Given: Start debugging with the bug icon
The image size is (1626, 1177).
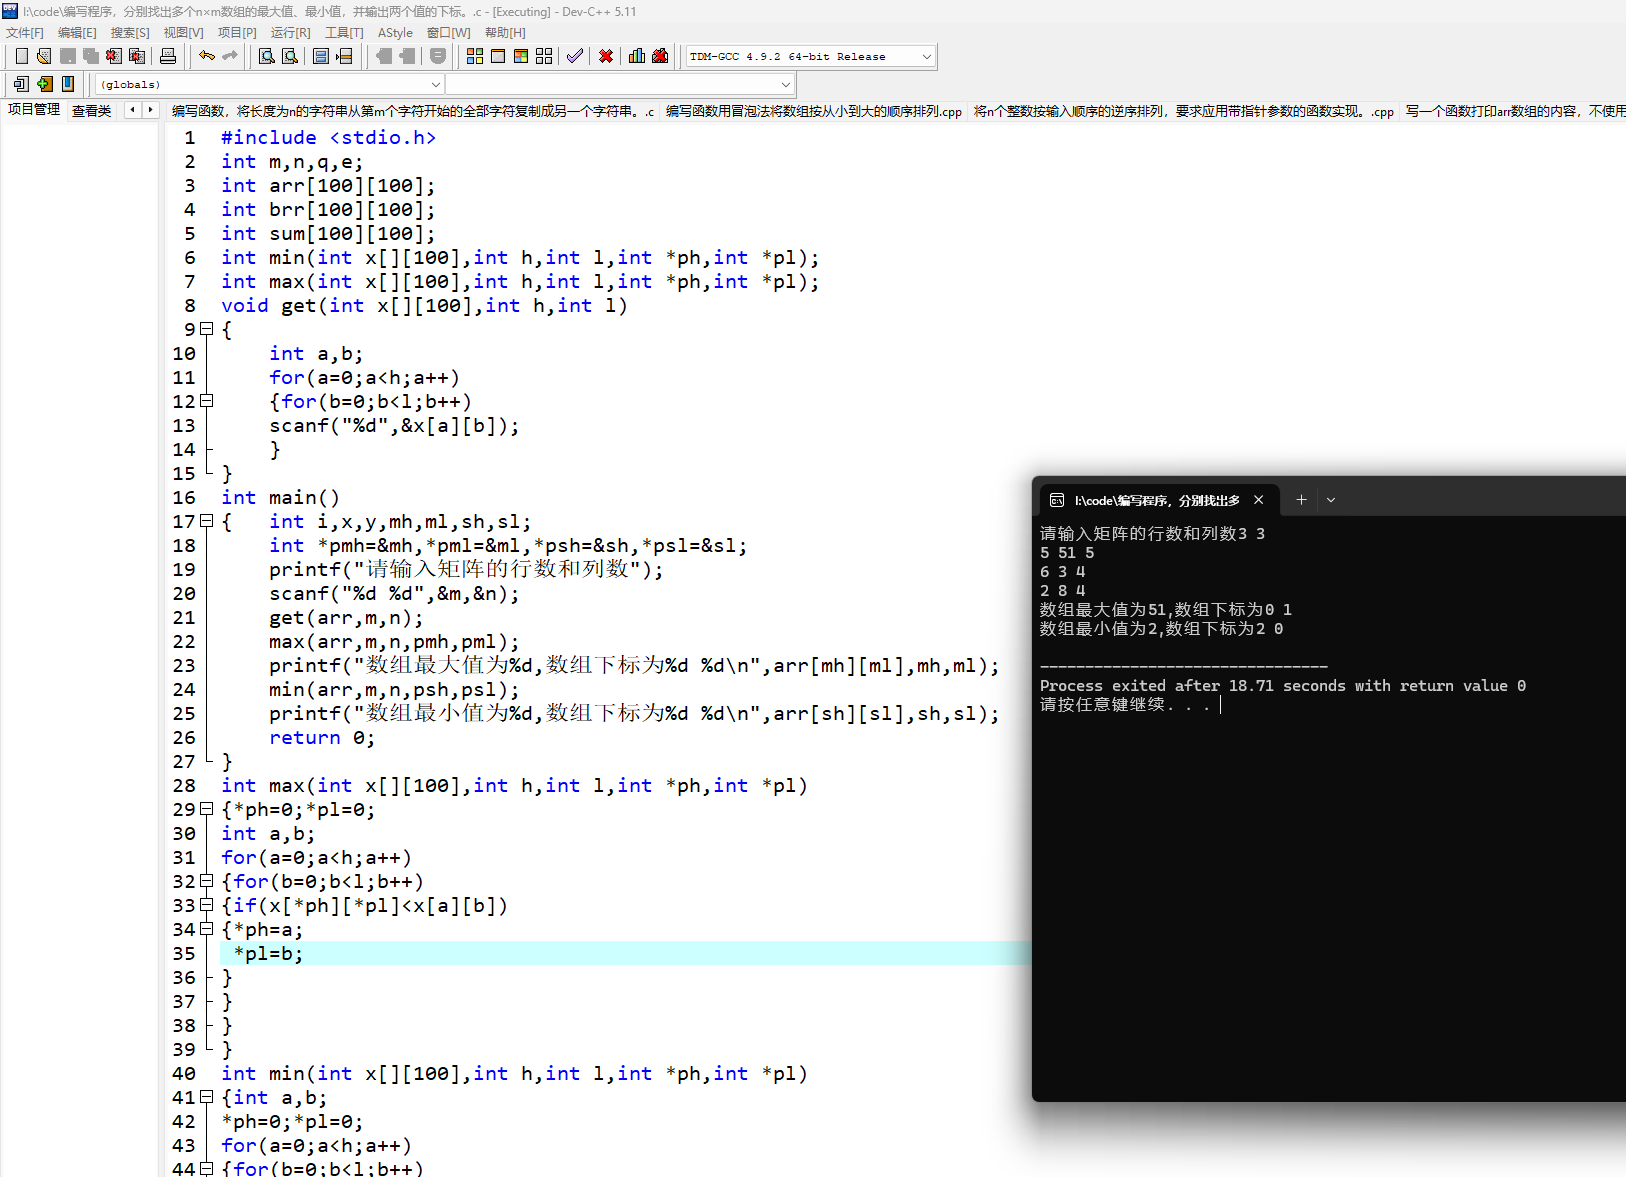Looking at the screenshot, I should coord(660,56).
